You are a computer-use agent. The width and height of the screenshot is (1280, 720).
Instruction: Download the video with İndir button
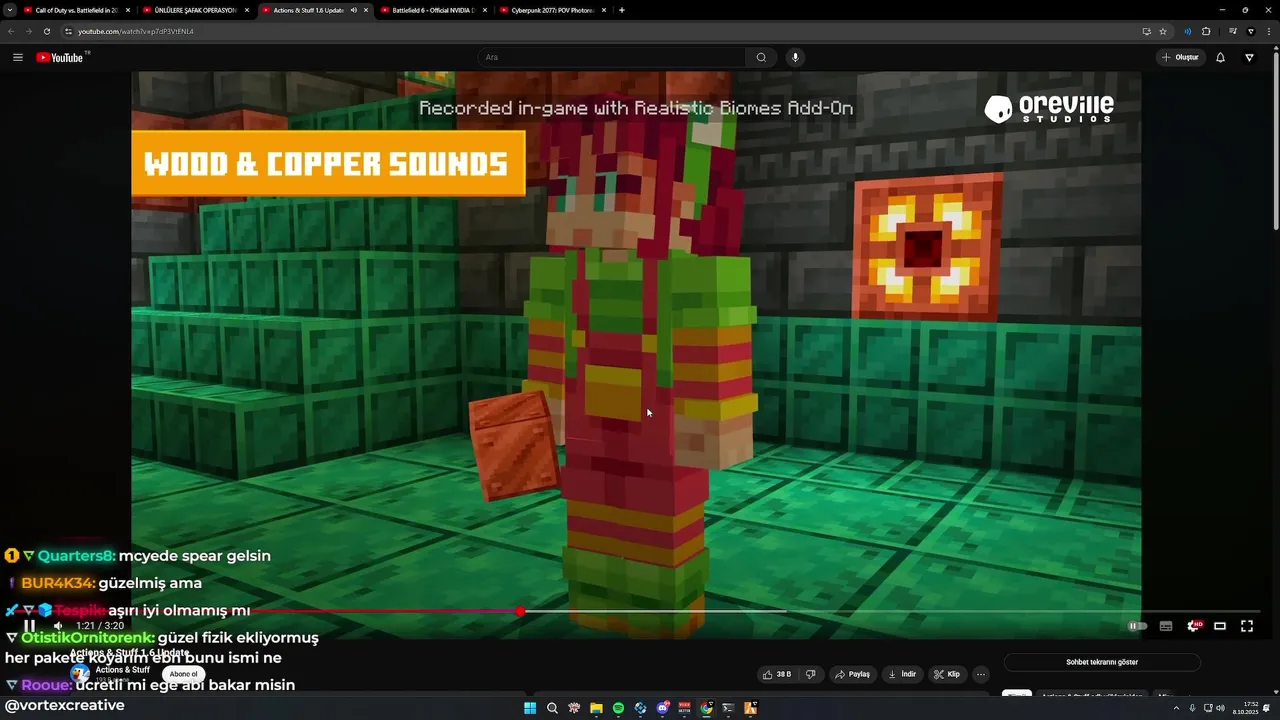pyautogui.click(x=902, y=674)
